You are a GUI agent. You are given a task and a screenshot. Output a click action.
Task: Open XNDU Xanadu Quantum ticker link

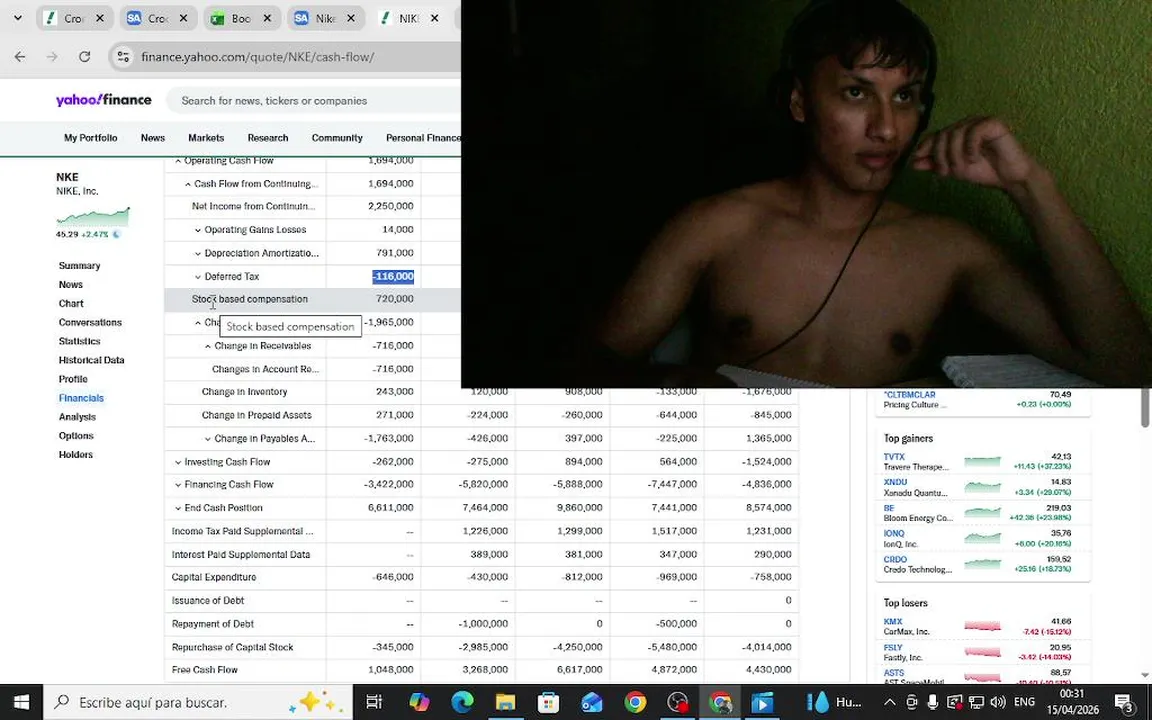click(895, 482)
